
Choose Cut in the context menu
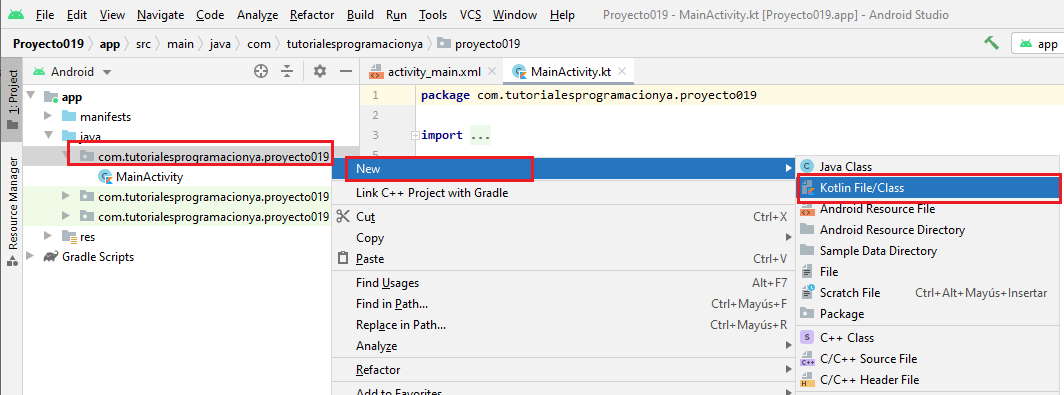(x=563, y=217)
